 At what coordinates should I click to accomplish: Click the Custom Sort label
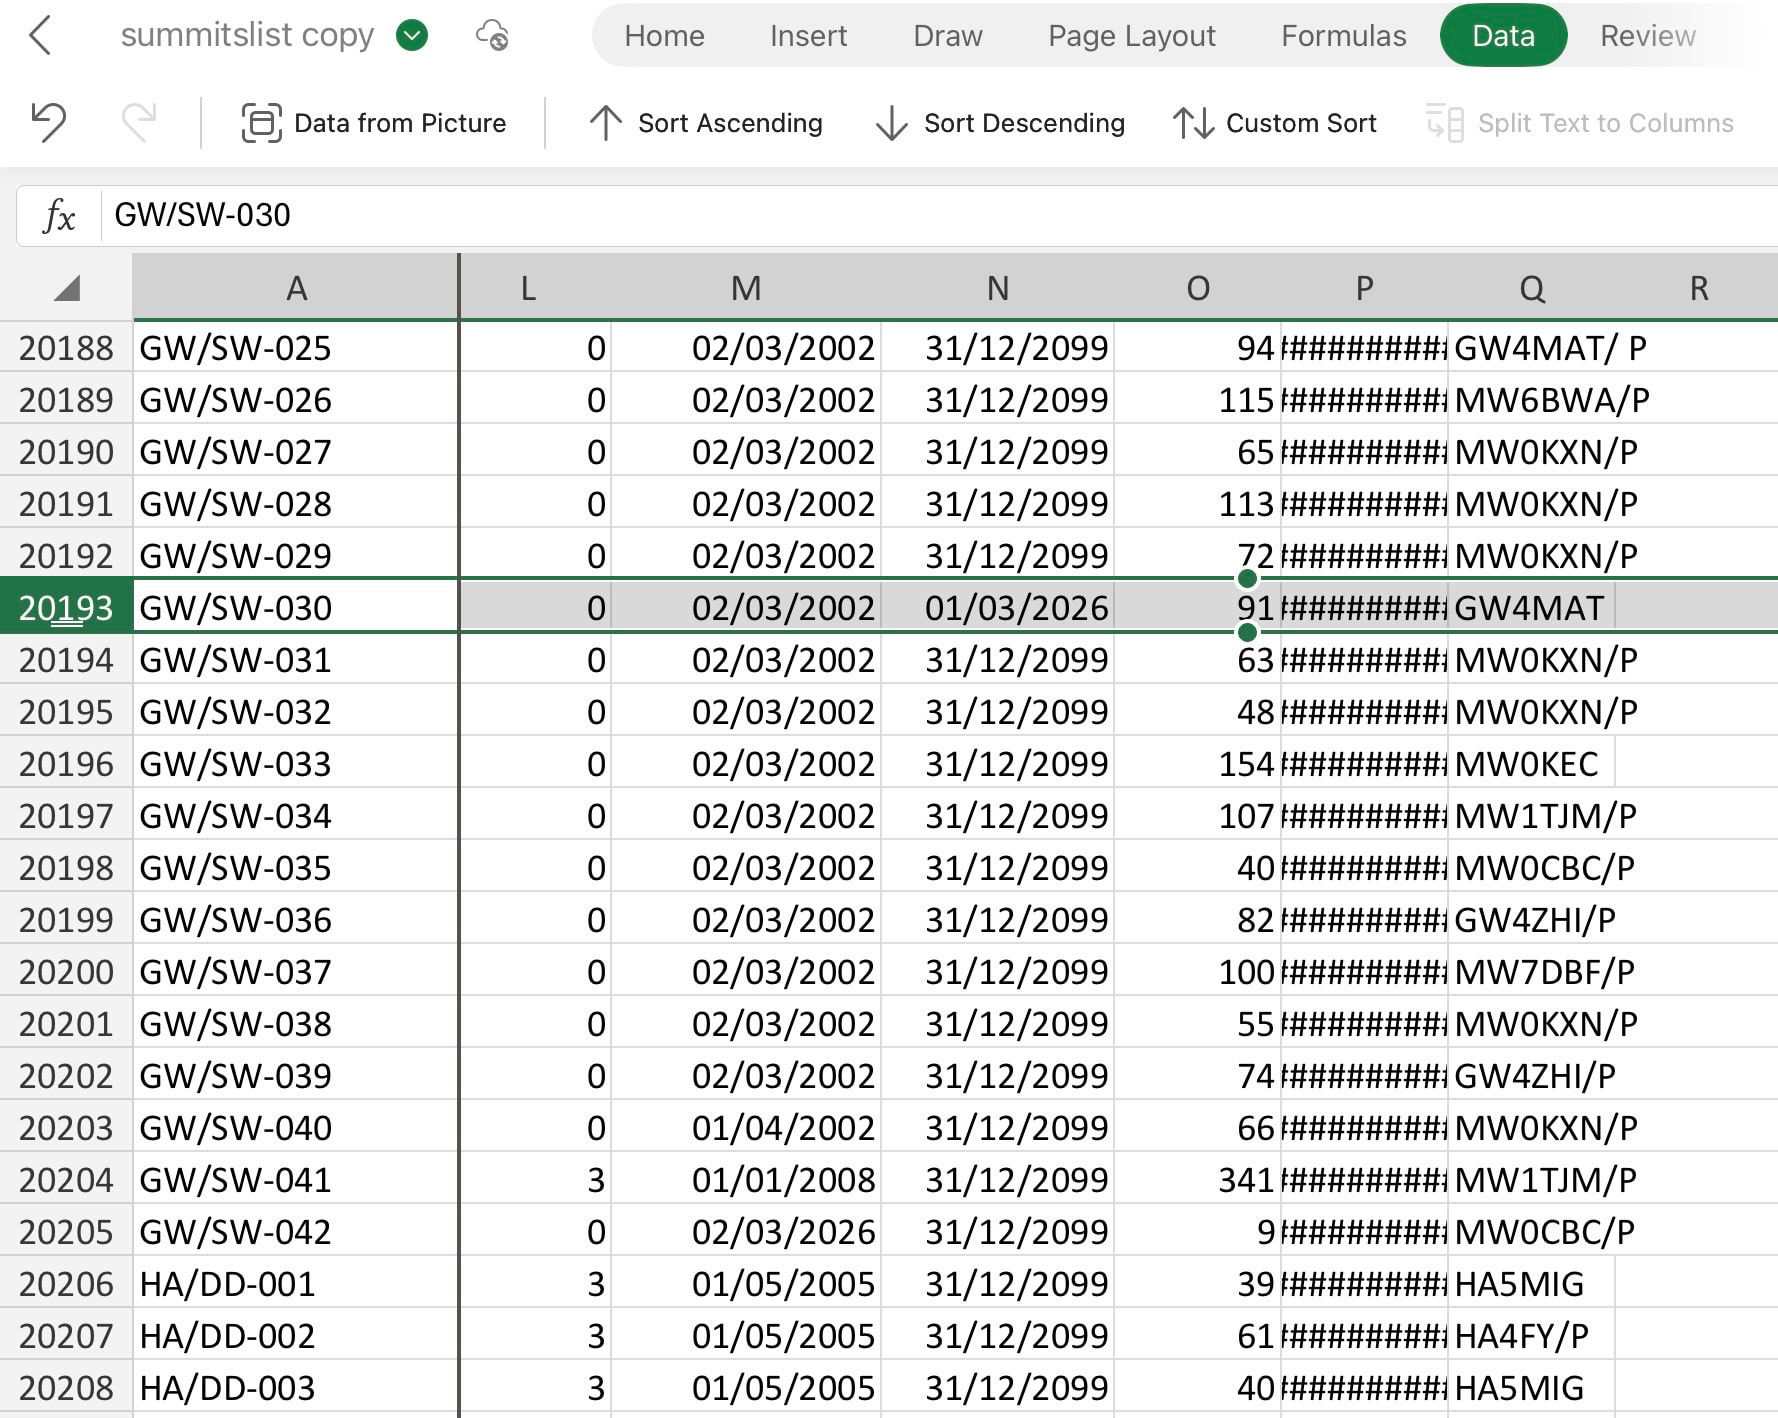(x=1301, y=123)
